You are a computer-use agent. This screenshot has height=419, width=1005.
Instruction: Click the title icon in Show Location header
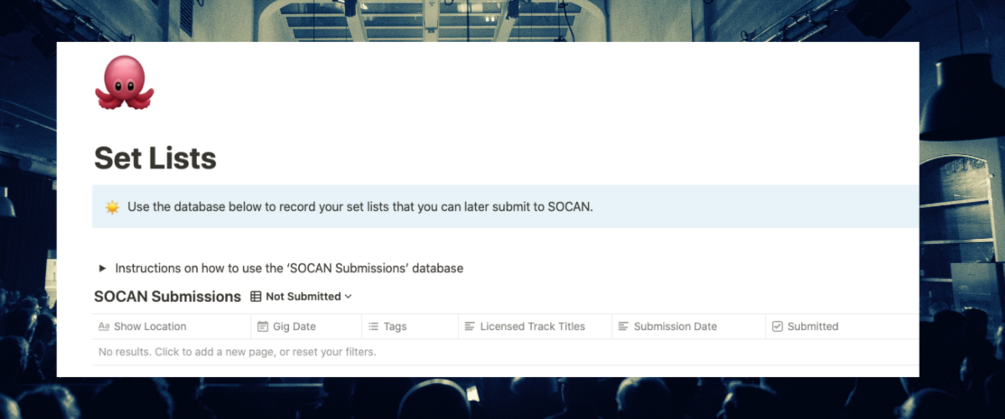click(104, 327)
